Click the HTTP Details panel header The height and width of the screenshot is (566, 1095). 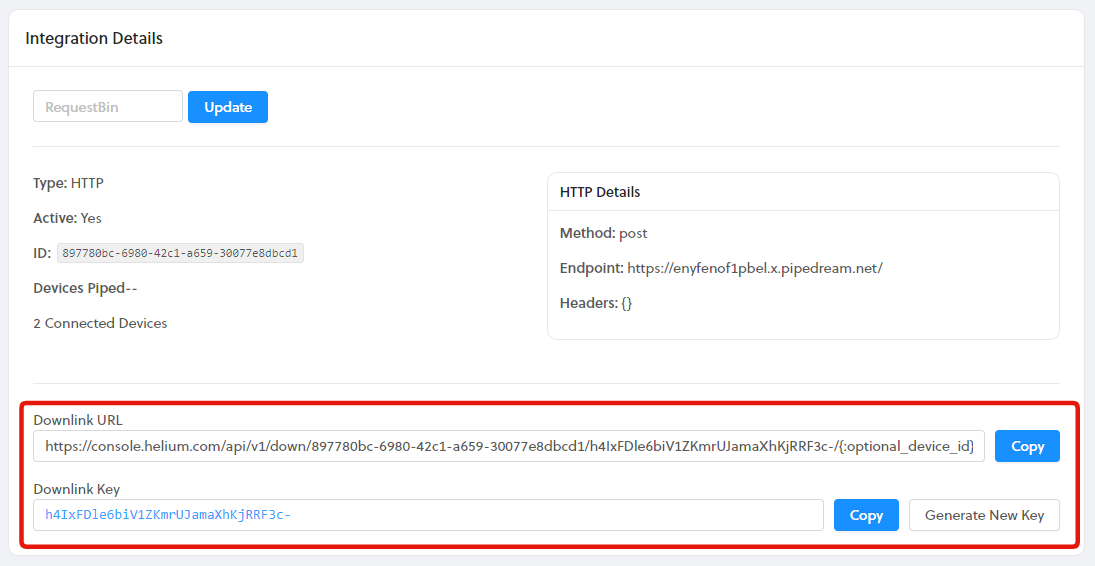(x=600, y=192)
